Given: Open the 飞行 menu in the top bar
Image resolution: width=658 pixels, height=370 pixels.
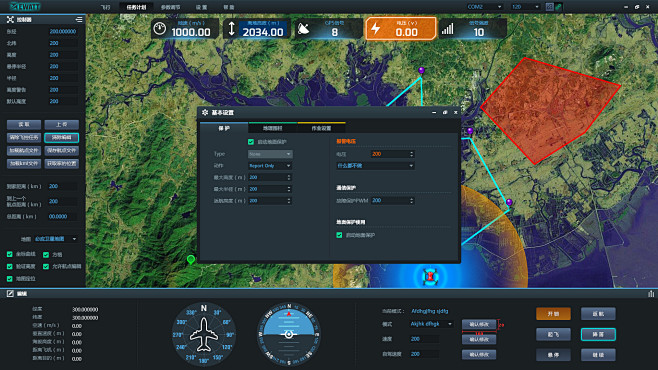Looking at the screenshot, I should (x=105, y=7).
